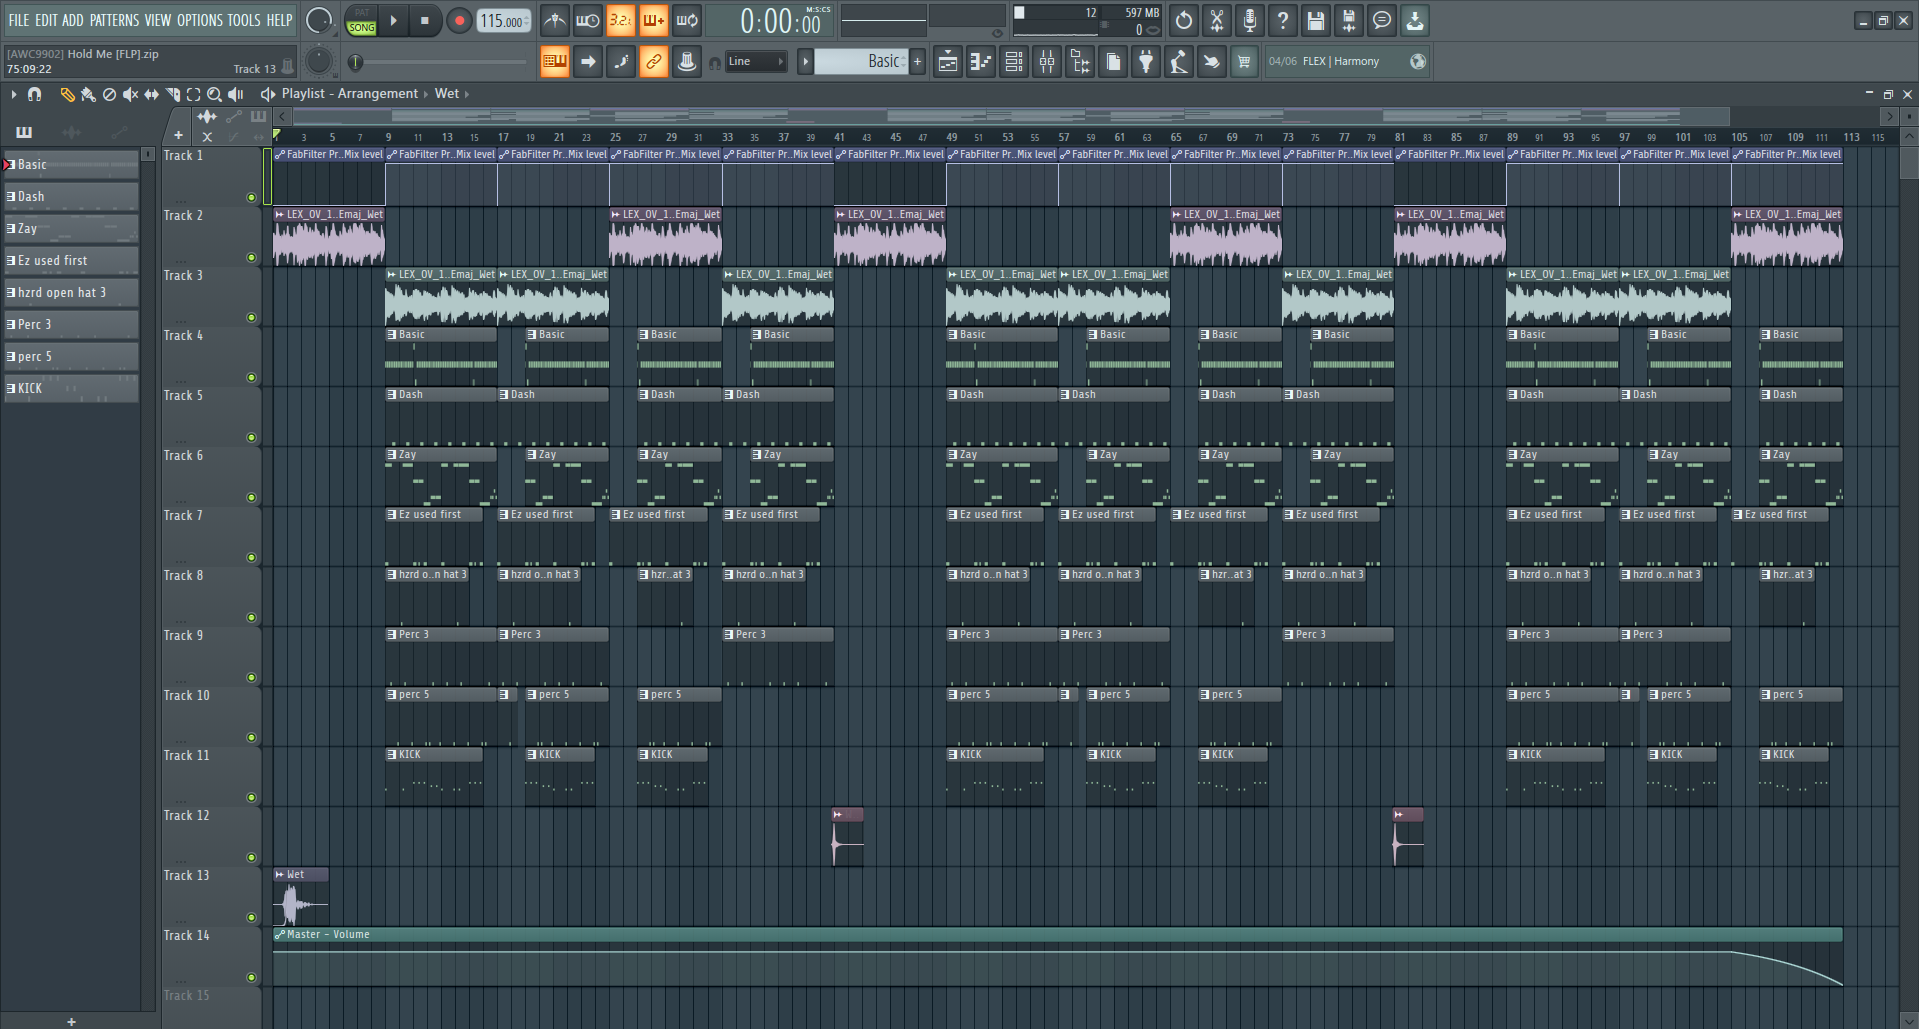
Task: Open the Channel rack view
Action: (1014, 62)
